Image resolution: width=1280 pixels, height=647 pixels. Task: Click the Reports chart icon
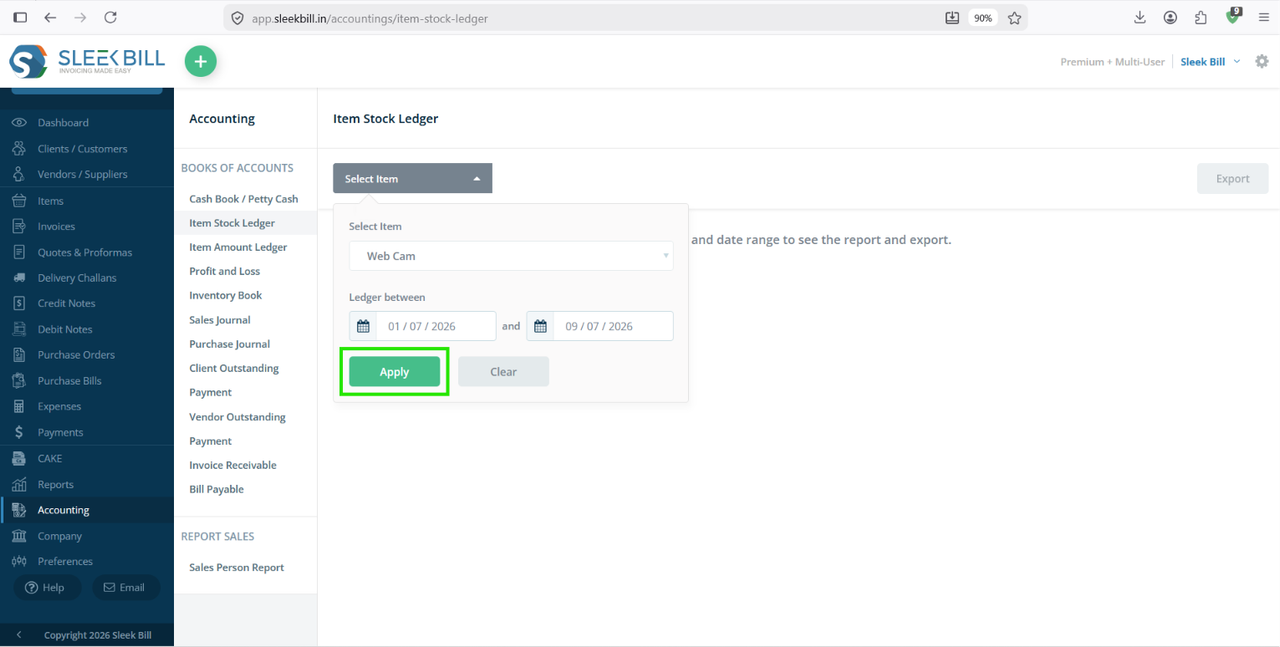[19, 484]
